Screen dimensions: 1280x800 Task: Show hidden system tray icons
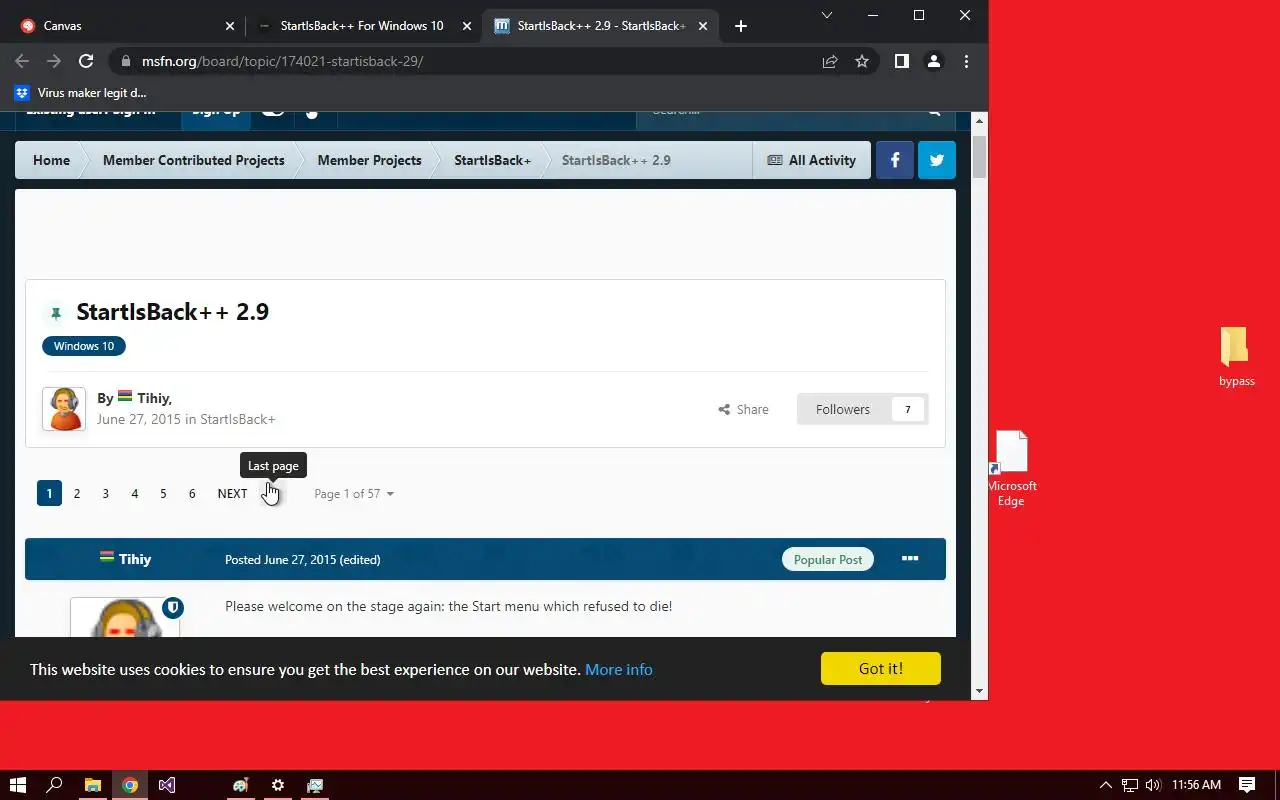(1105, 785)
